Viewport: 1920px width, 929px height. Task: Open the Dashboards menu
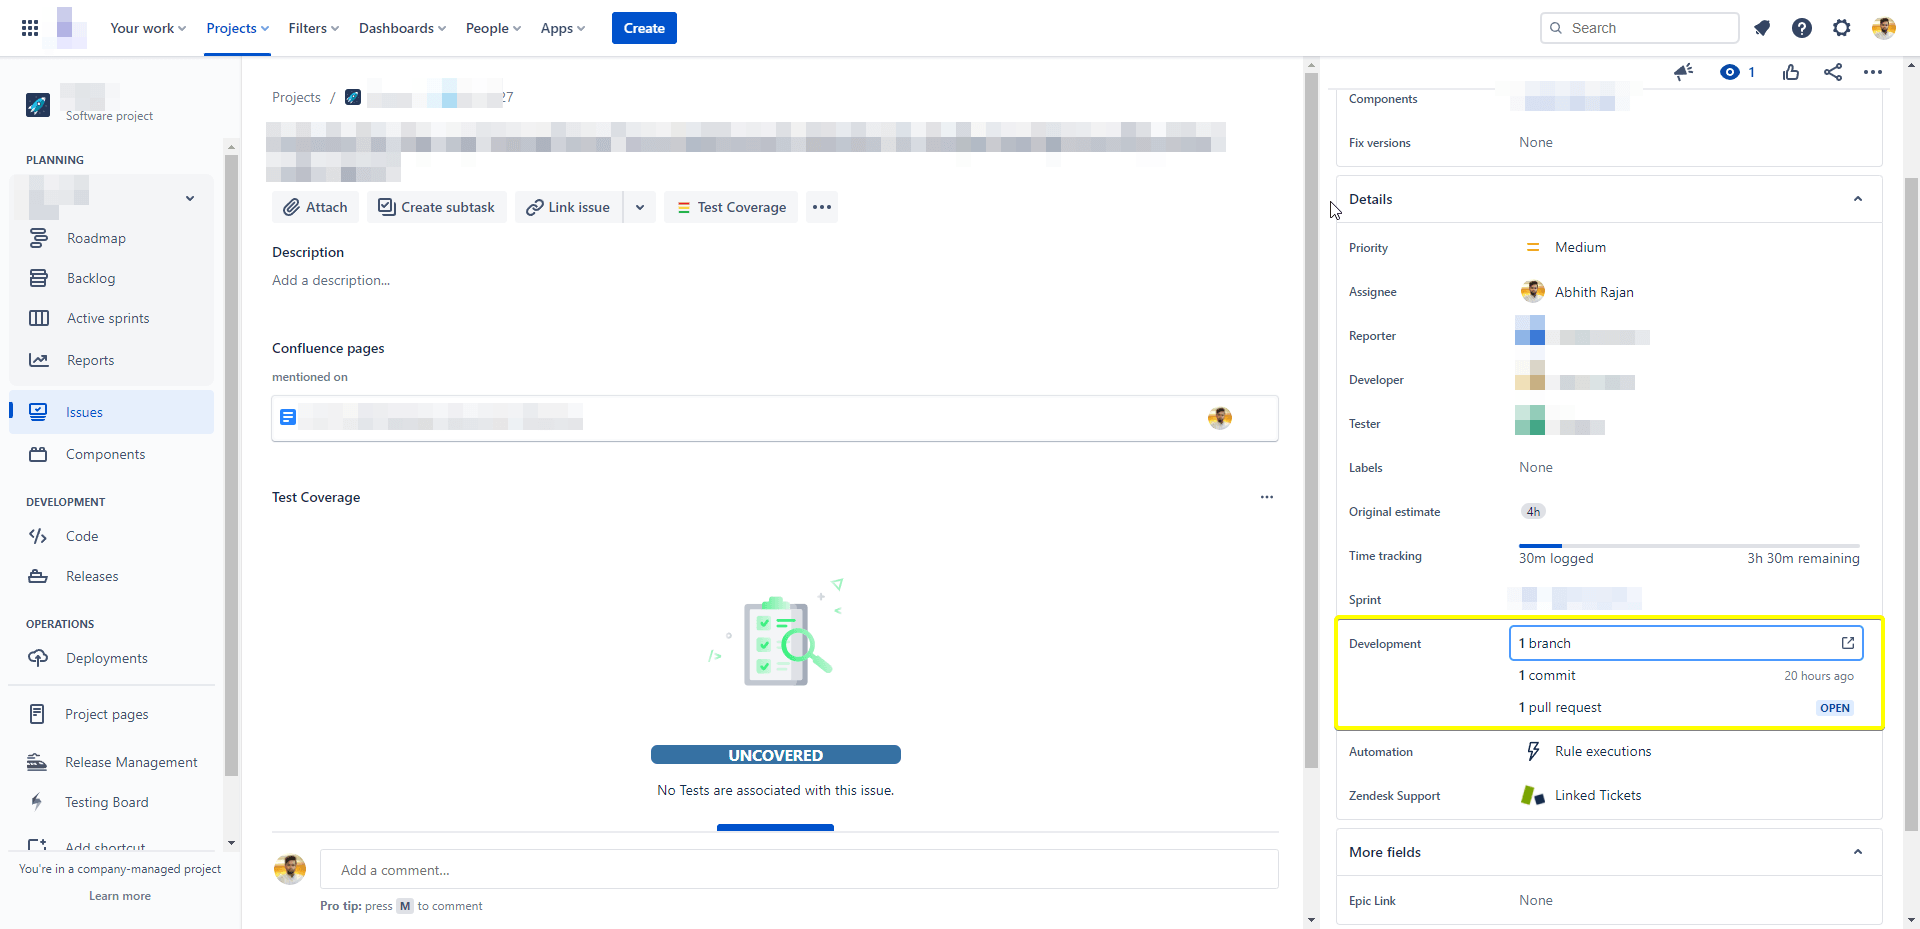coord(401,28)
